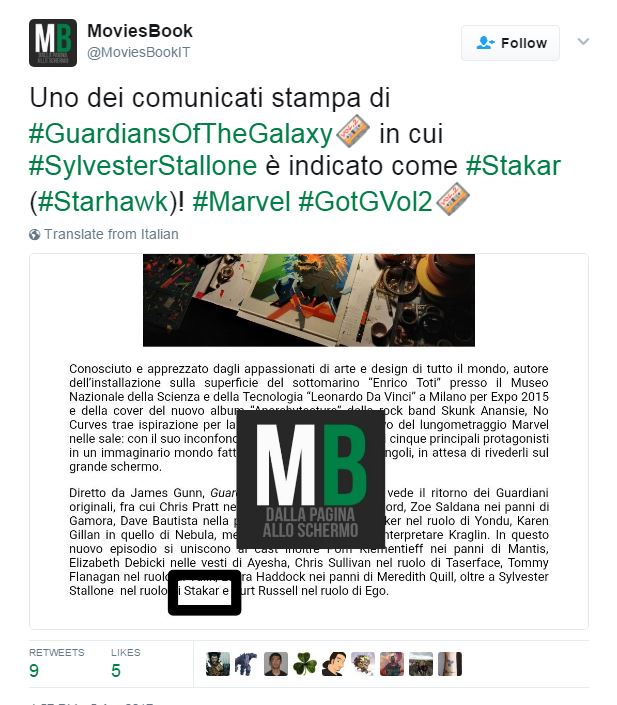Image resolution: width=617 pixels, height=705 pixels.
Task: Open the cartoon man avatar in likers
Action: pyautogui.click(x=334, y=664)
